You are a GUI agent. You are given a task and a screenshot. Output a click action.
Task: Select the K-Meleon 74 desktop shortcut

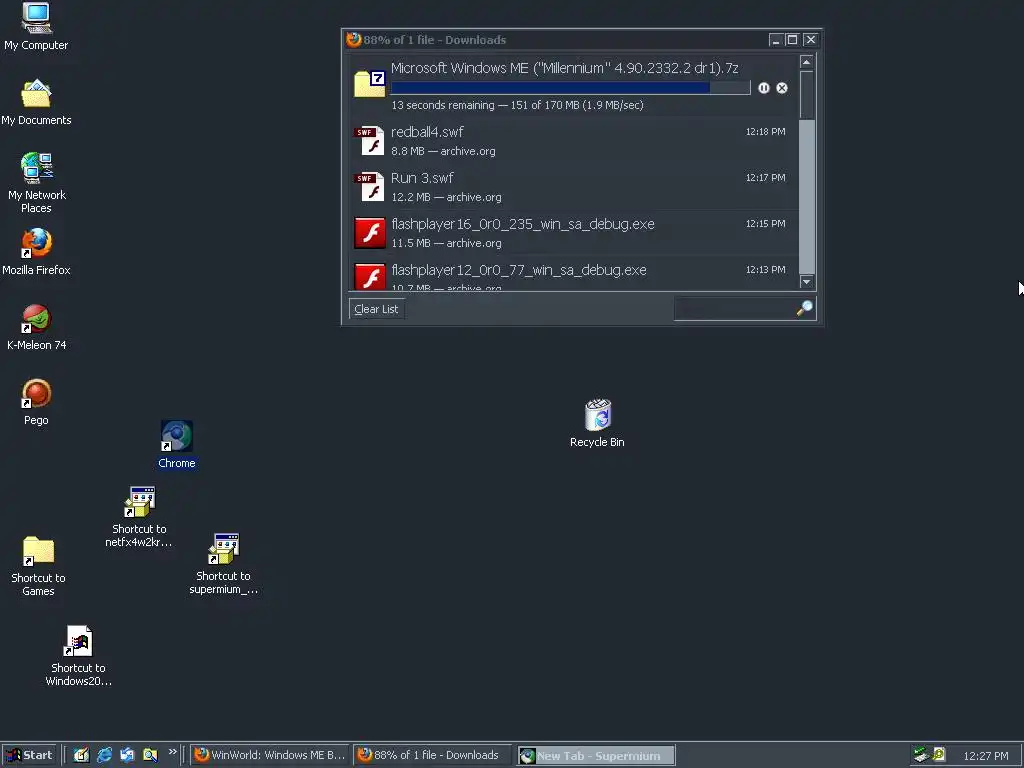click(x=36, y=327)
